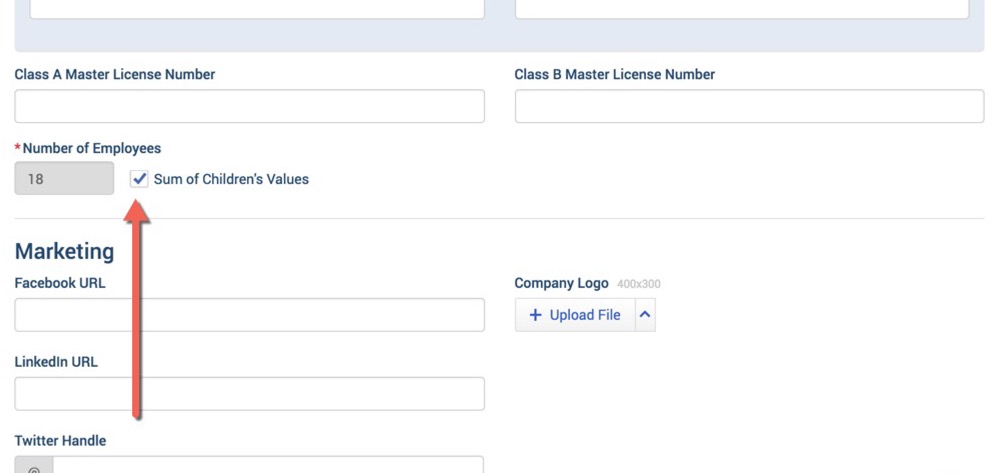Viewport: 998px width, 473px height.
Task: Click the @ symbol prefix on Twitter Handle
Action: tap(34, 467)
